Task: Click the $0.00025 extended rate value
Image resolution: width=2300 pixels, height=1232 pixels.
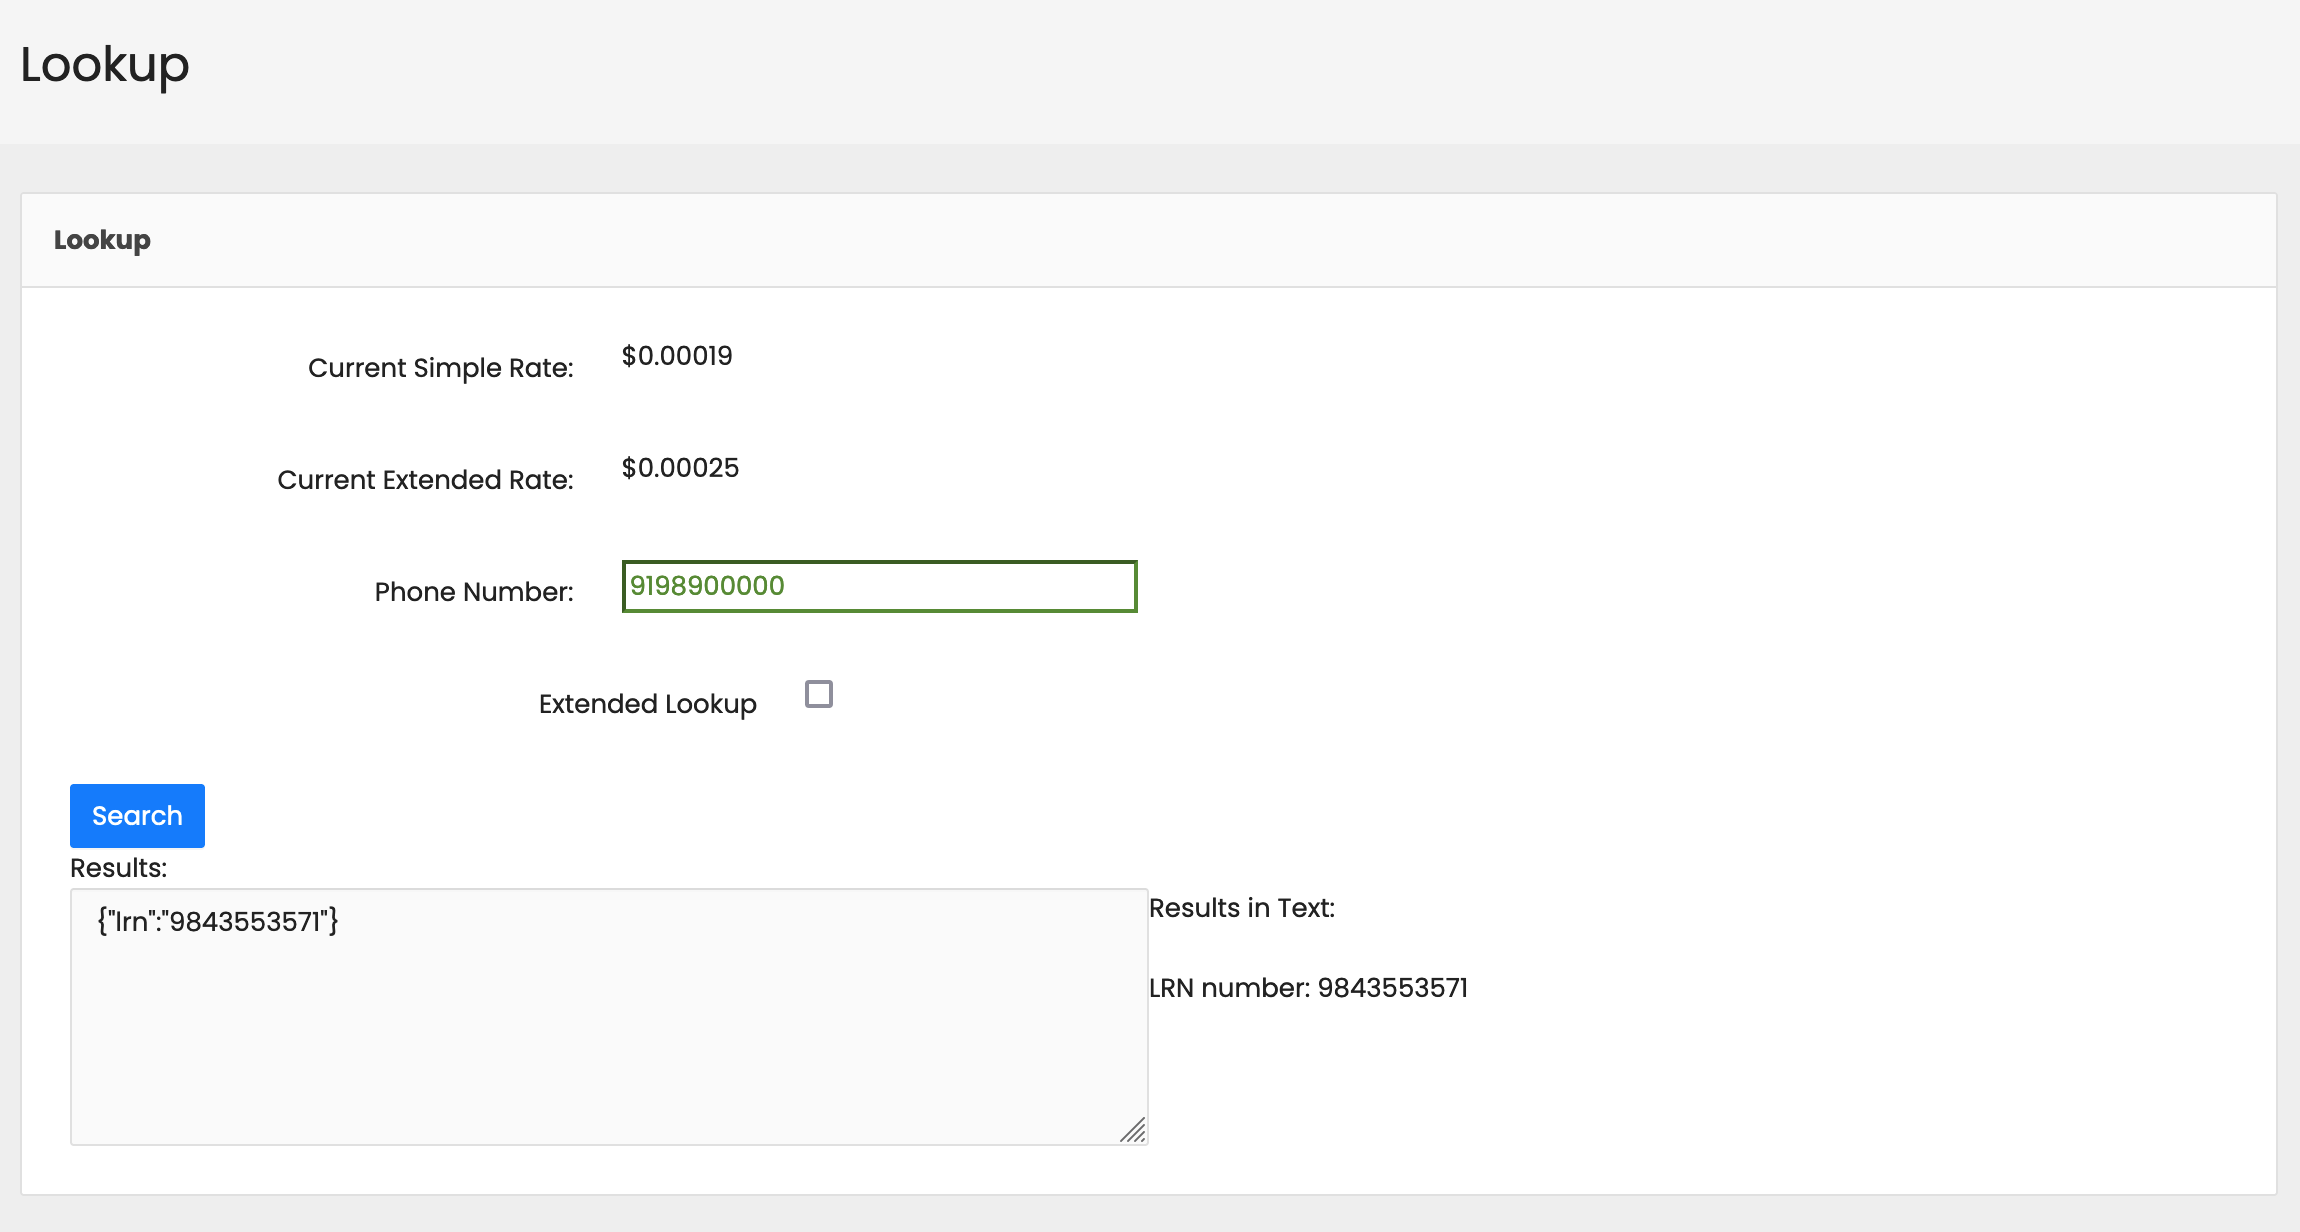Action: 680,468
